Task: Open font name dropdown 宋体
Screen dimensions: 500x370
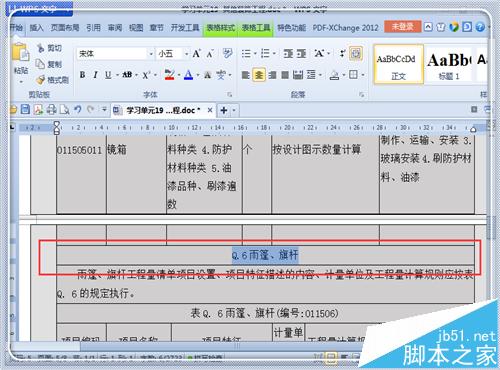Action: click(x=151, y=54)
